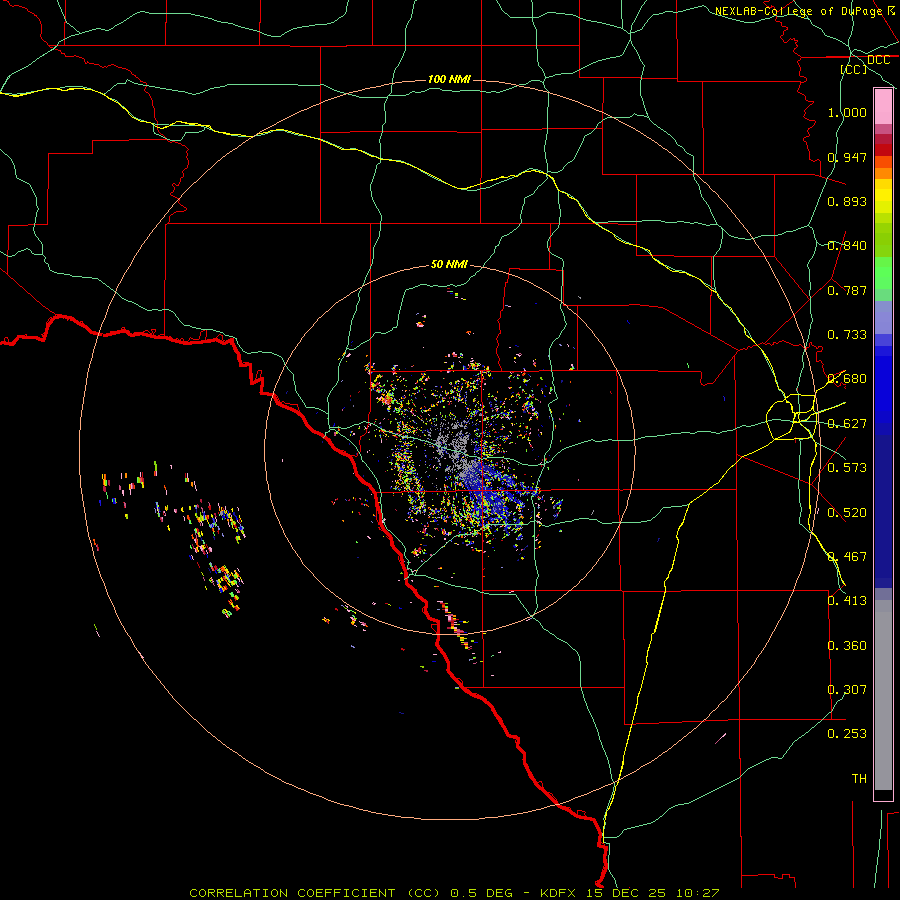This screenshot has width=900, height=900.
Task: Click the 0.360 legend value
Action: click(847, 646)
